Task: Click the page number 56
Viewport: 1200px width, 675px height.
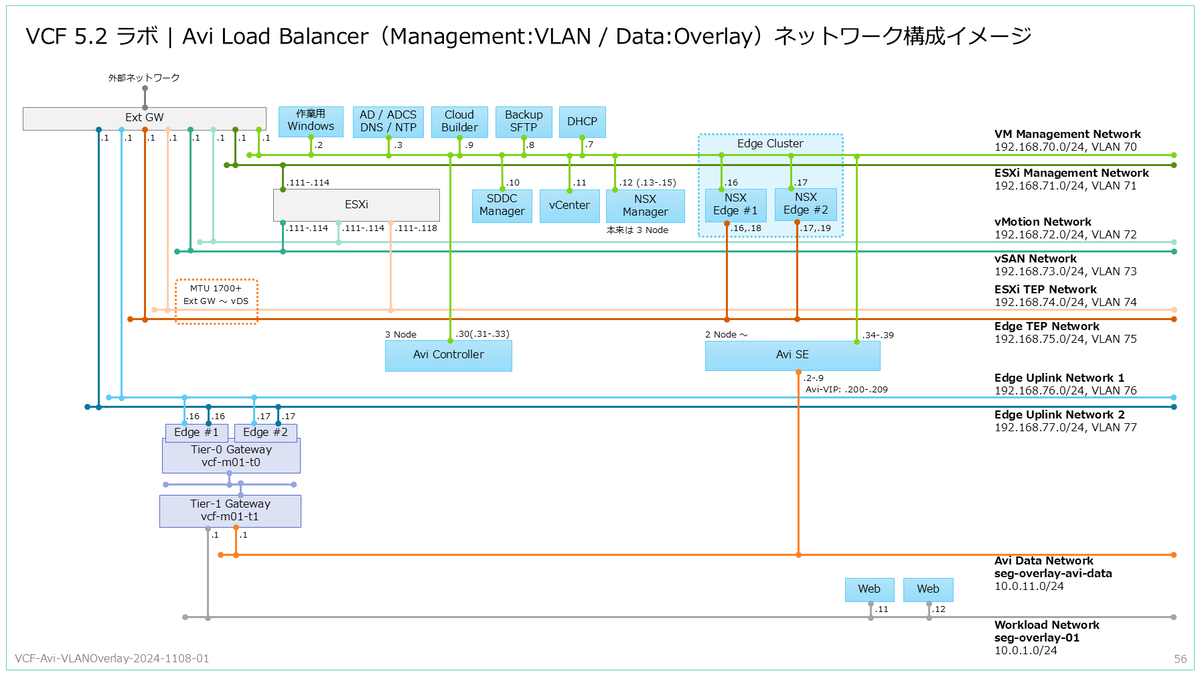Action: pos(1179,660)
